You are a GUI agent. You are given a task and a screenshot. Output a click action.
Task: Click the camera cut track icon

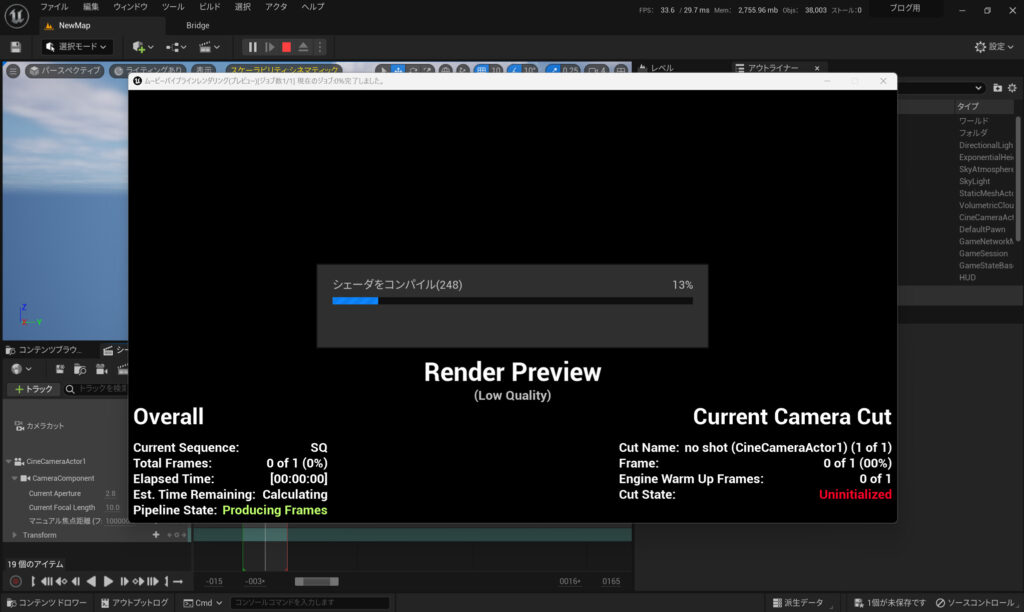click(x=17, y=426)
